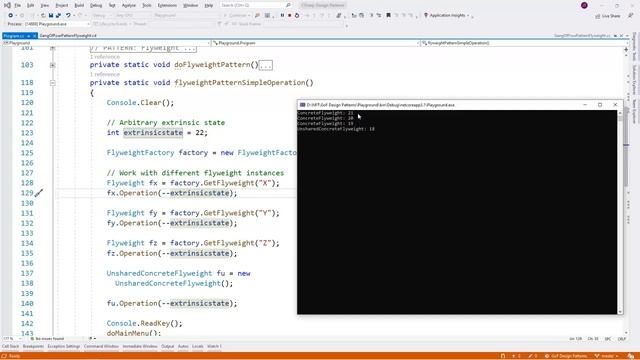The image size is (640, 360).
Task: Collapse the method at line 118
Action: point(52,83)
